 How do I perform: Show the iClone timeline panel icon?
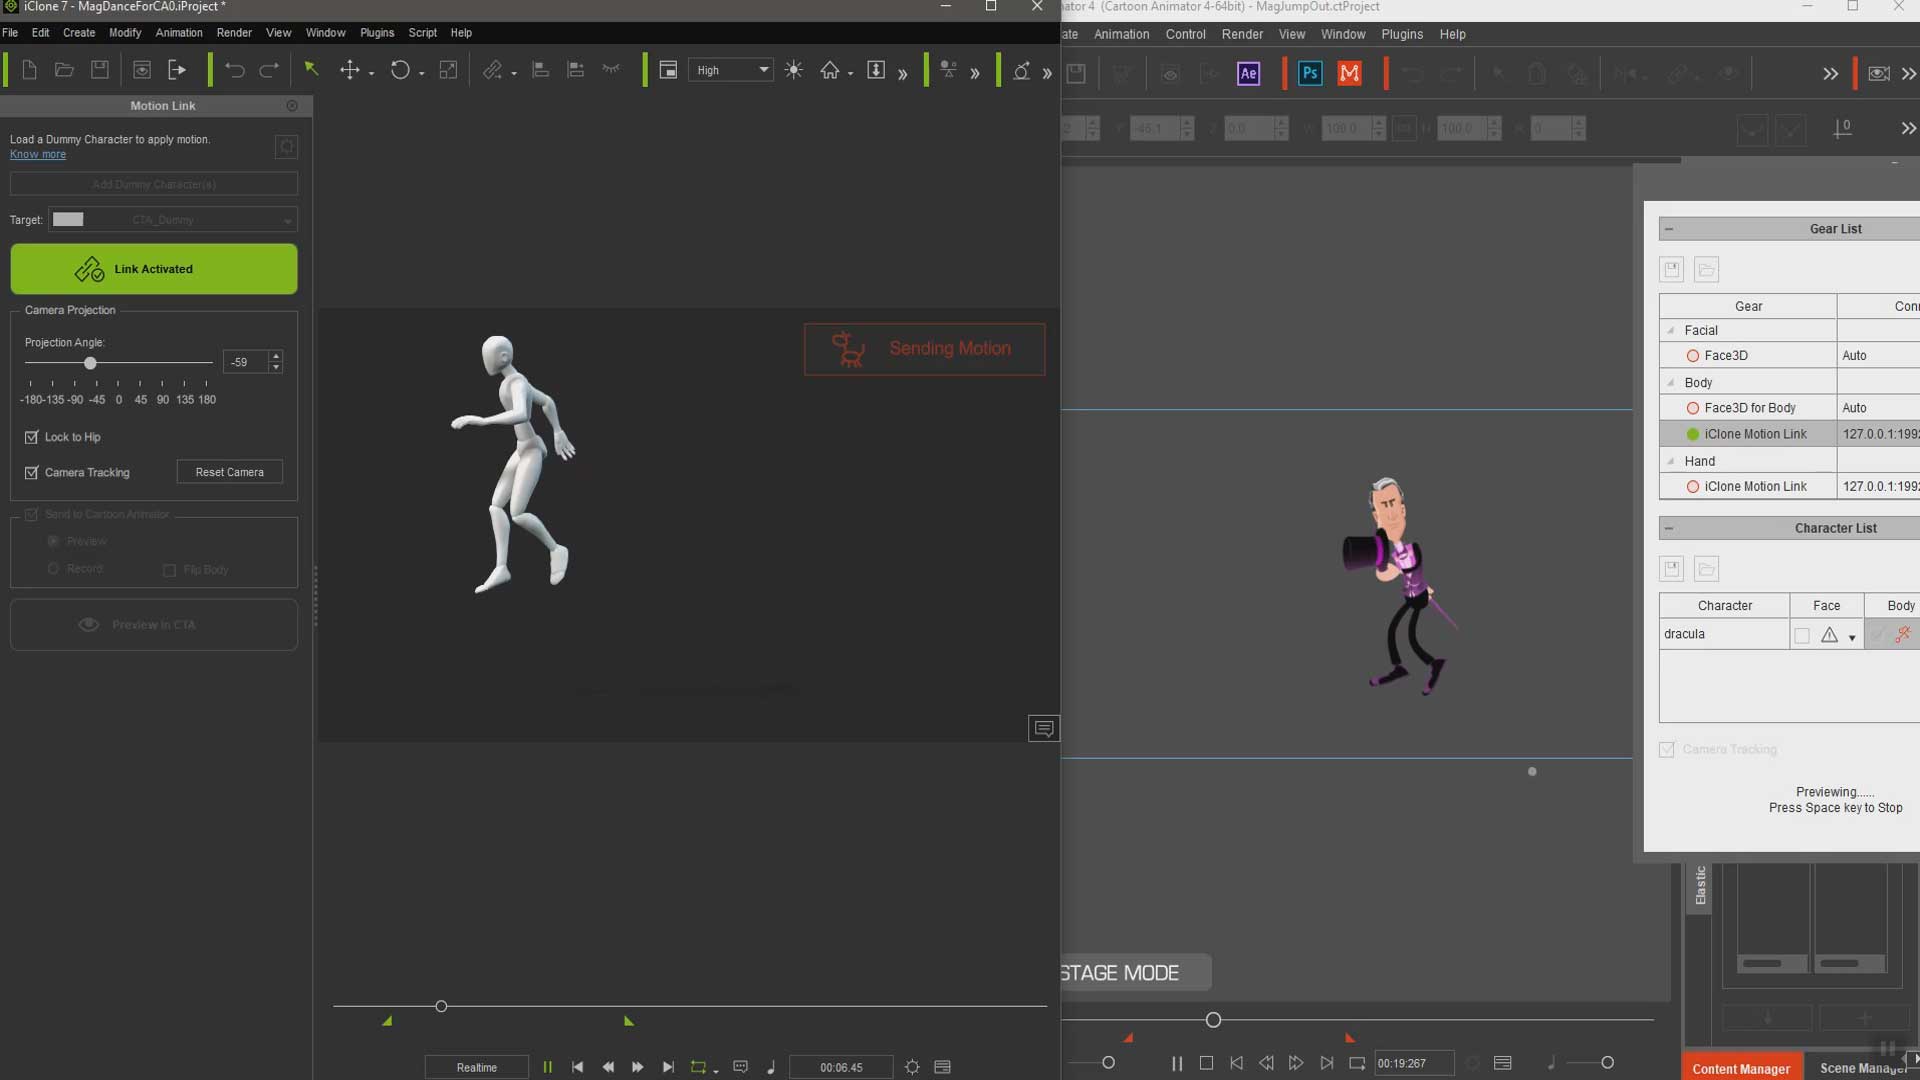[942, 1067]
